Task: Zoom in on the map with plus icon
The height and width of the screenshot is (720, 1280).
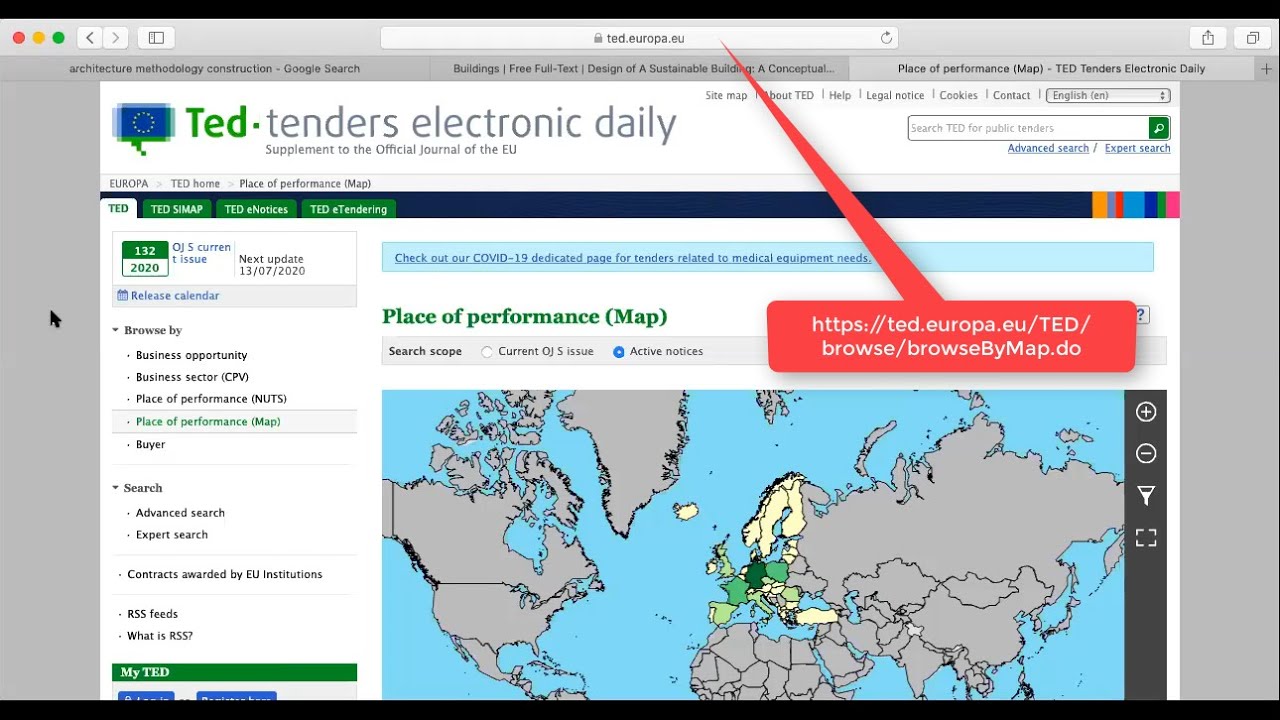Action: point(1146,412)
